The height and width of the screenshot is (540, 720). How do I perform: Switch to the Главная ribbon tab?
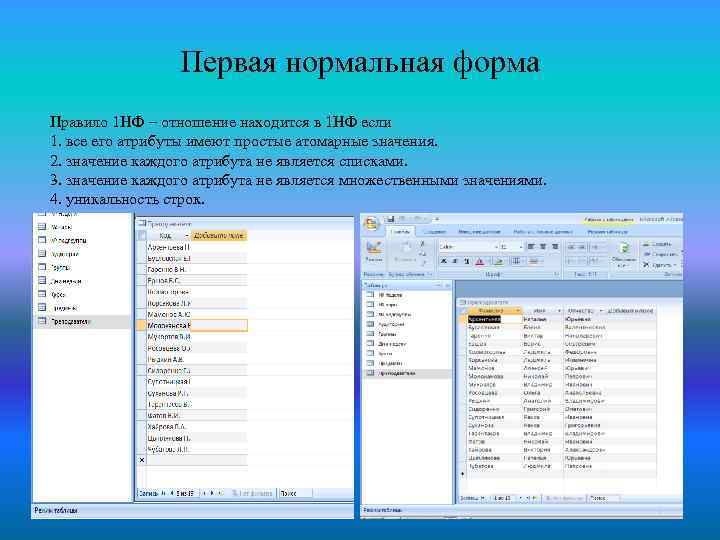point(400,232)
